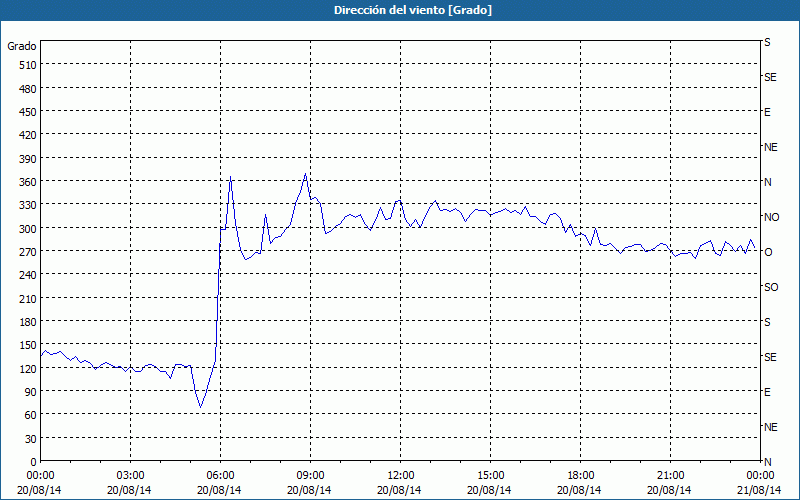Select the 330 degree axis label
The width and height of the screenshot is (800, 500).
coord(29,205)
